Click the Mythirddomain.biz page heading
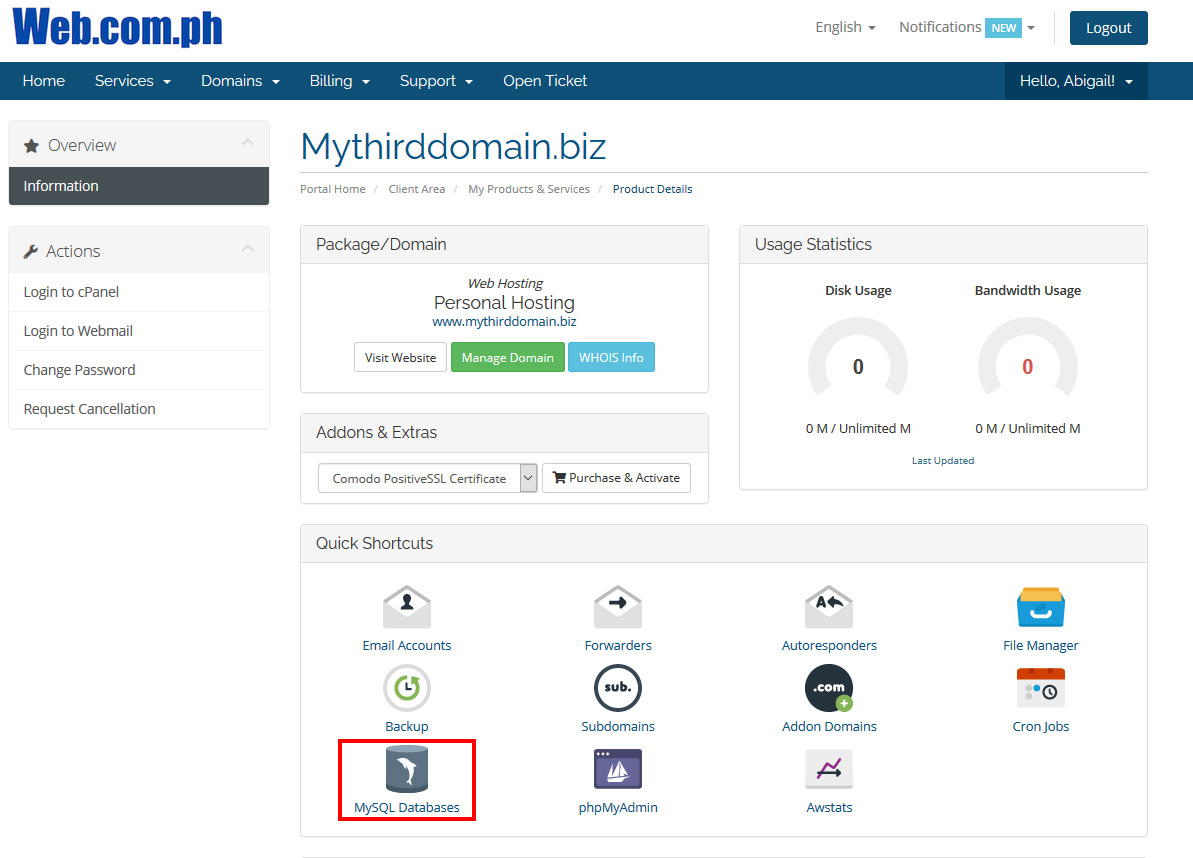Viewport: 1193px width, 858px height. [453, 146]
